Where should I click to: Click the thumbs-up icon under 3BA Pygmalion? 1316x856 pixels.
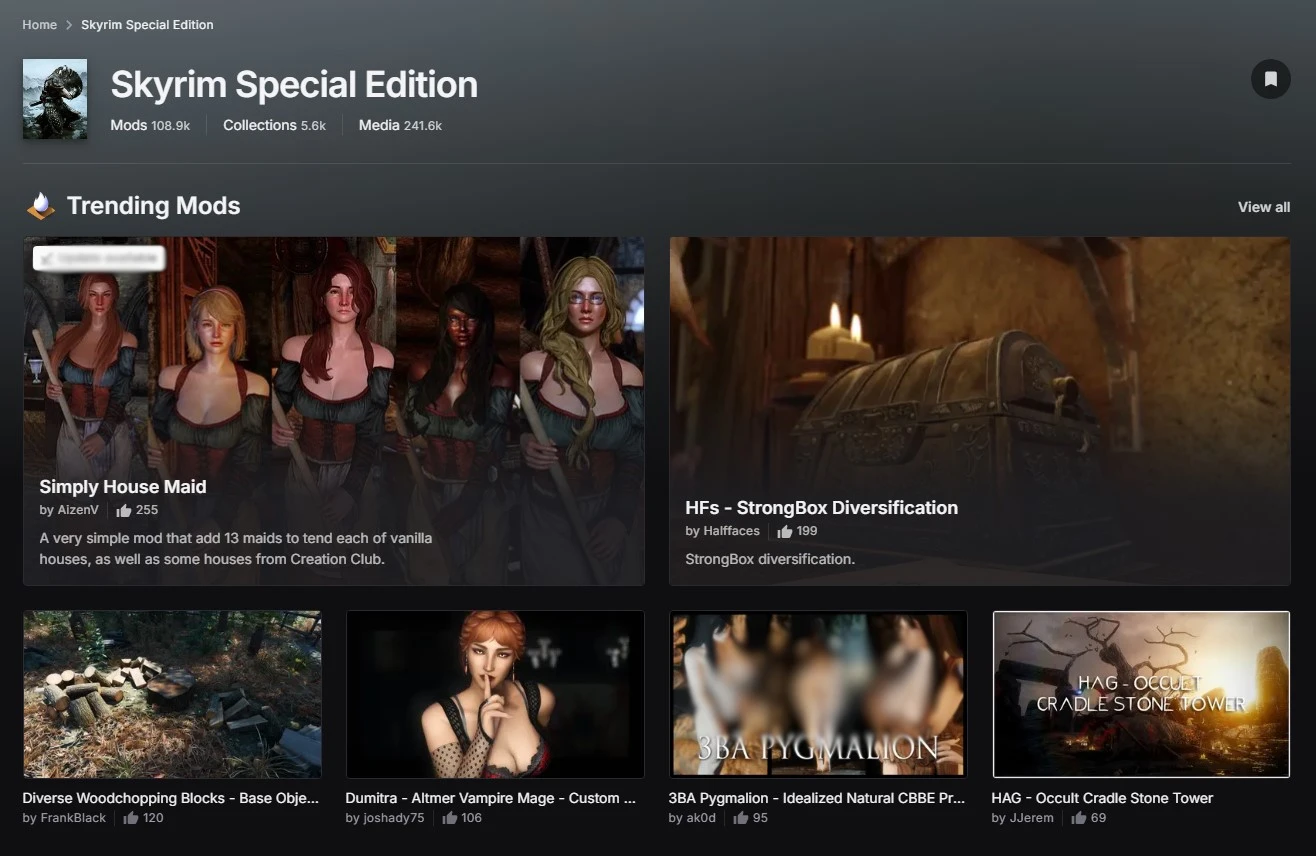[741, 818]
